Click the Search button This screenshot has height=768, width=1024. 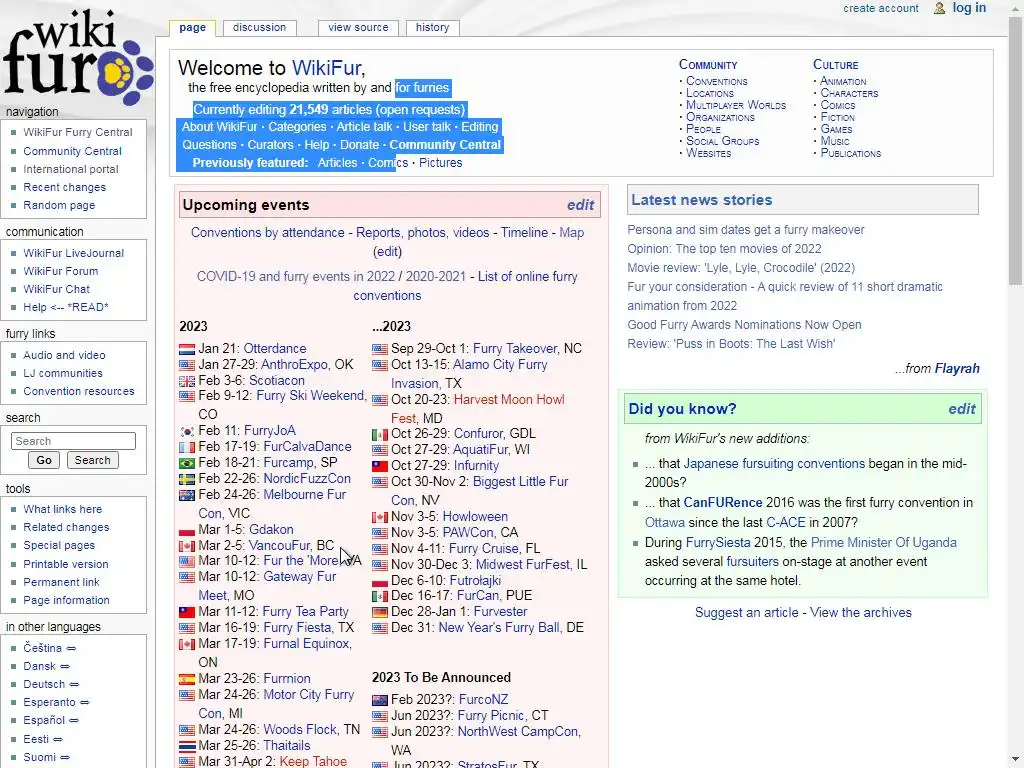[x=92, y=460]
